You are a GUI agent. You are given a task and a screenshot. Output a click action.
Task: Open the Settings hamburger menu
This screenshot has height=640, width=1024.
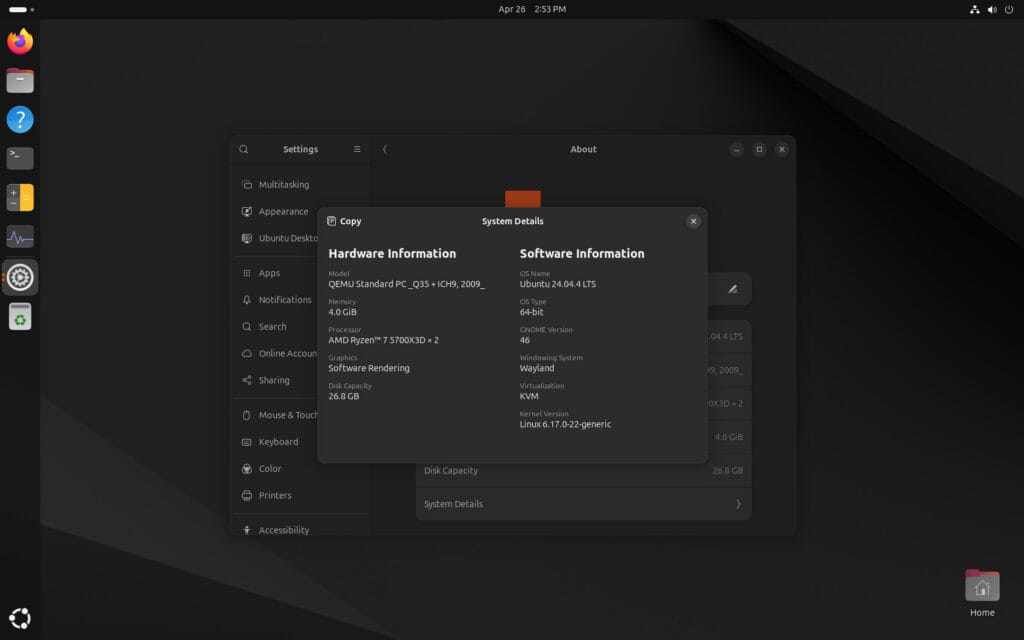point(357,148)
